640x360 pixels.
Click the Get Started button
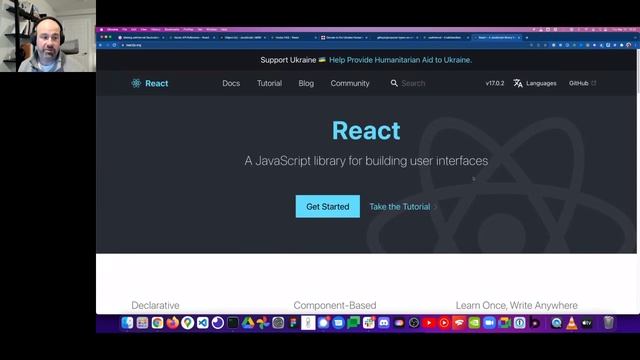tap(328, 207)
